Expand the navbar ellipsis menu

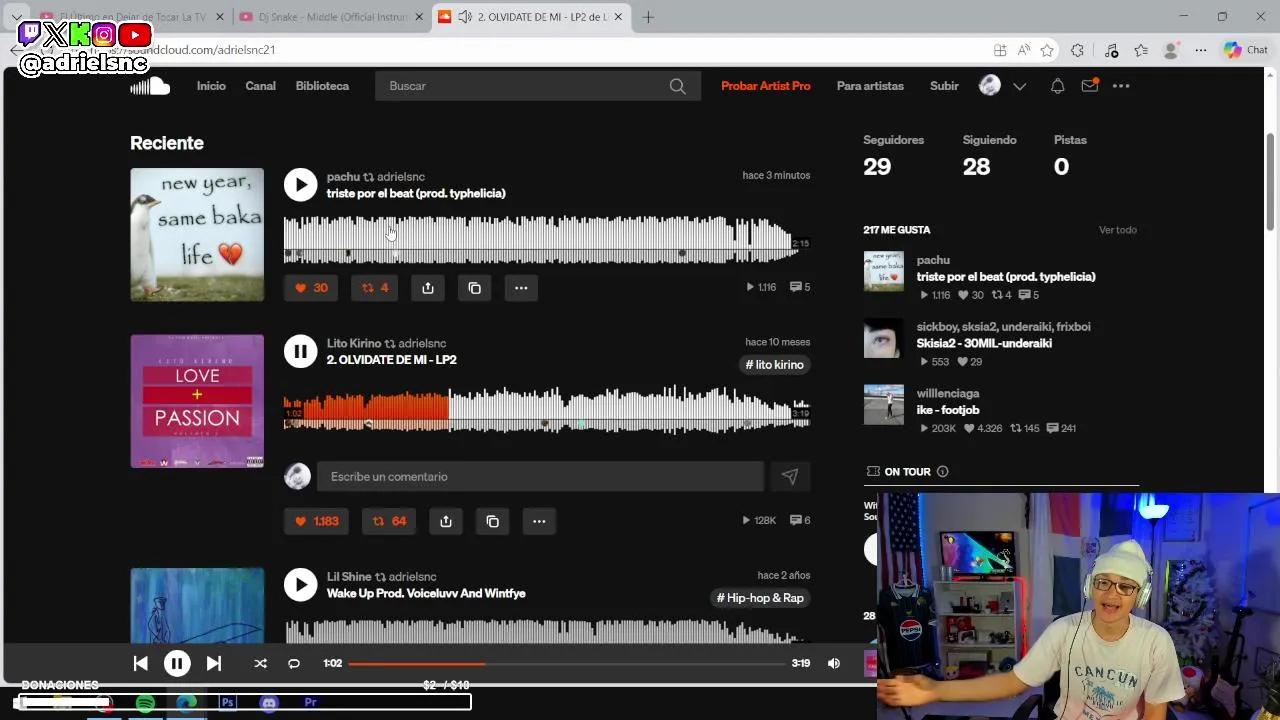(1120, 86)
